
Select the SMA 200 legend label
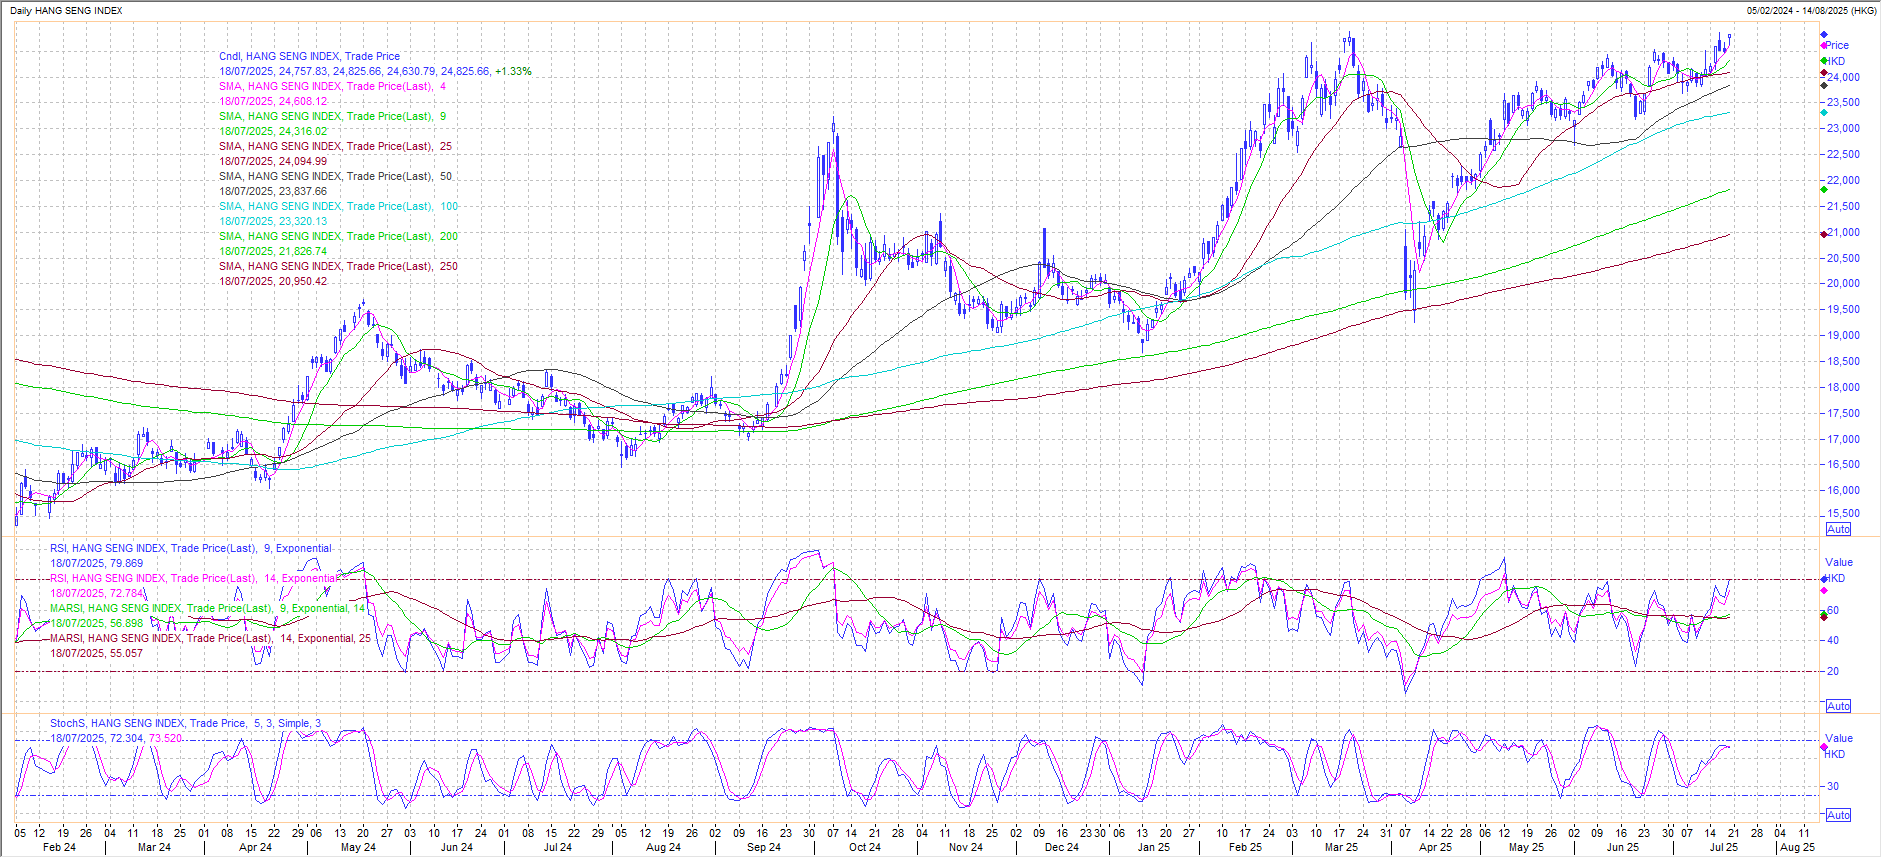338,236
